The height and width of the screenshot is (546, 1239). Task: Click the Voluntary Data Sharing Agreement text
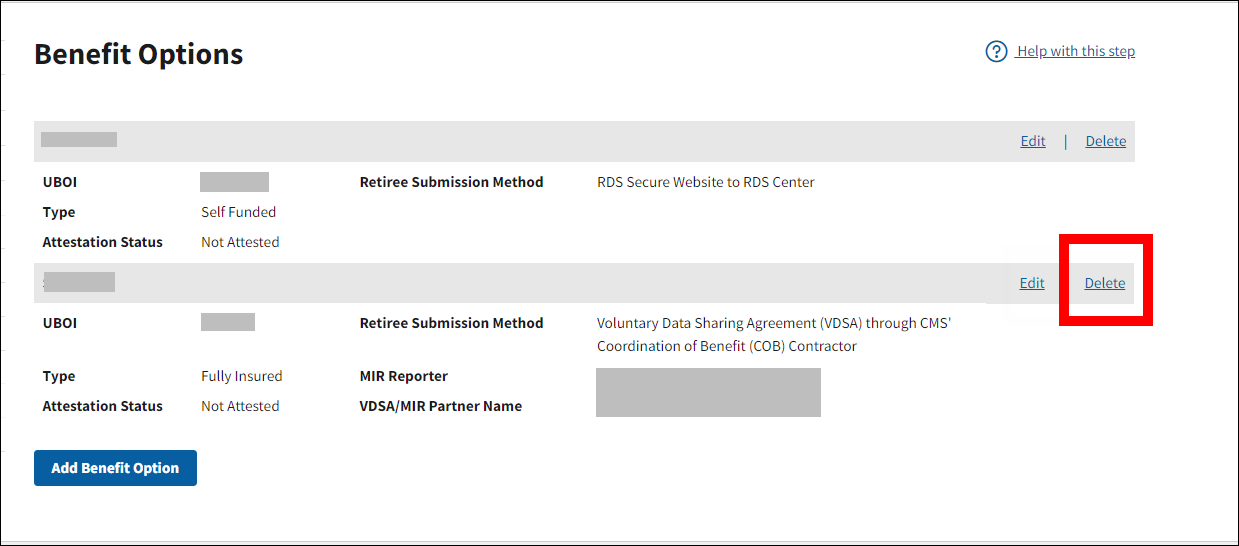click(x=773, y=323)
